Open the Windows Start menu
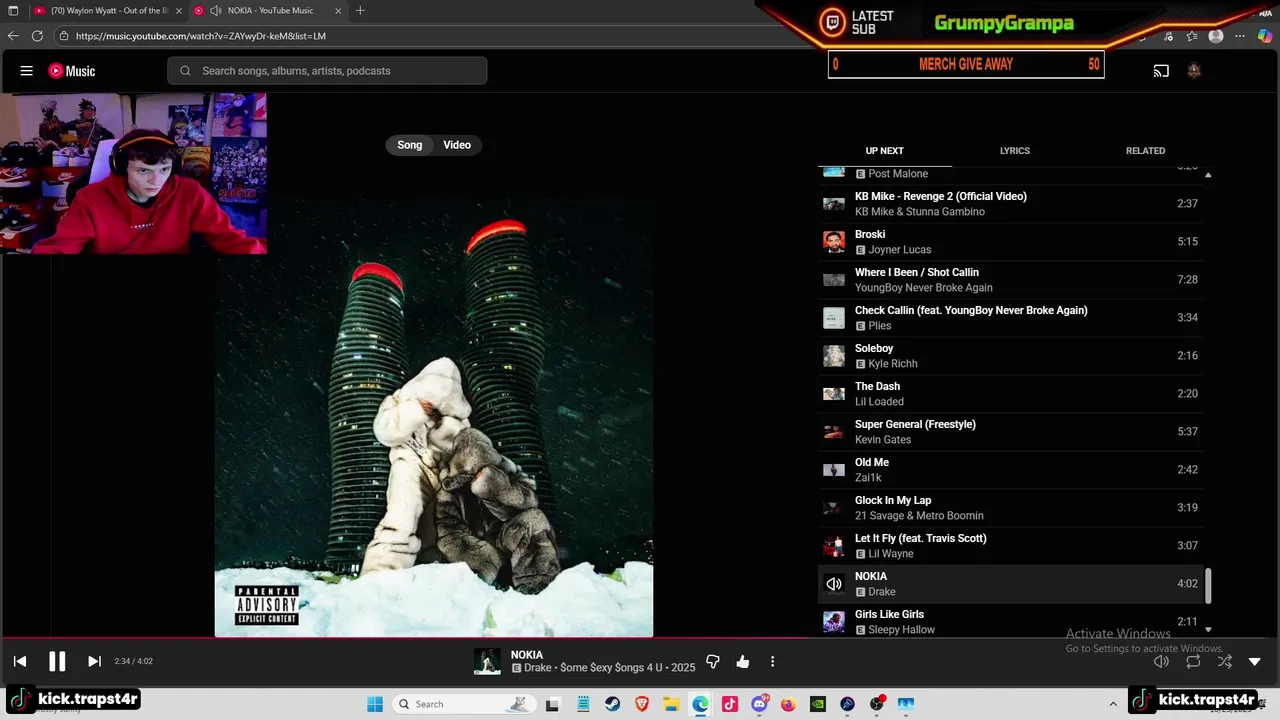The image size is (1280, 720). point(375,704)
